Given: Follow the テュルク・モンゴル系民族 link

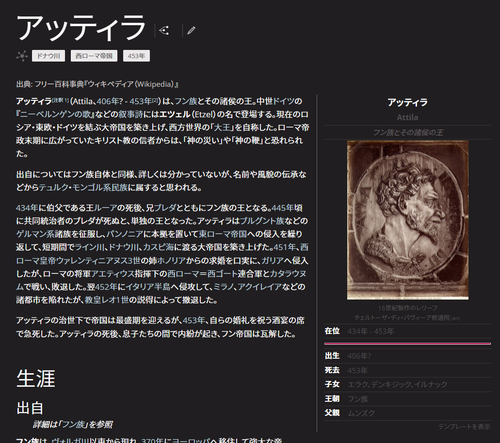Looking at the screenshot, I should [x=83, y=188].
